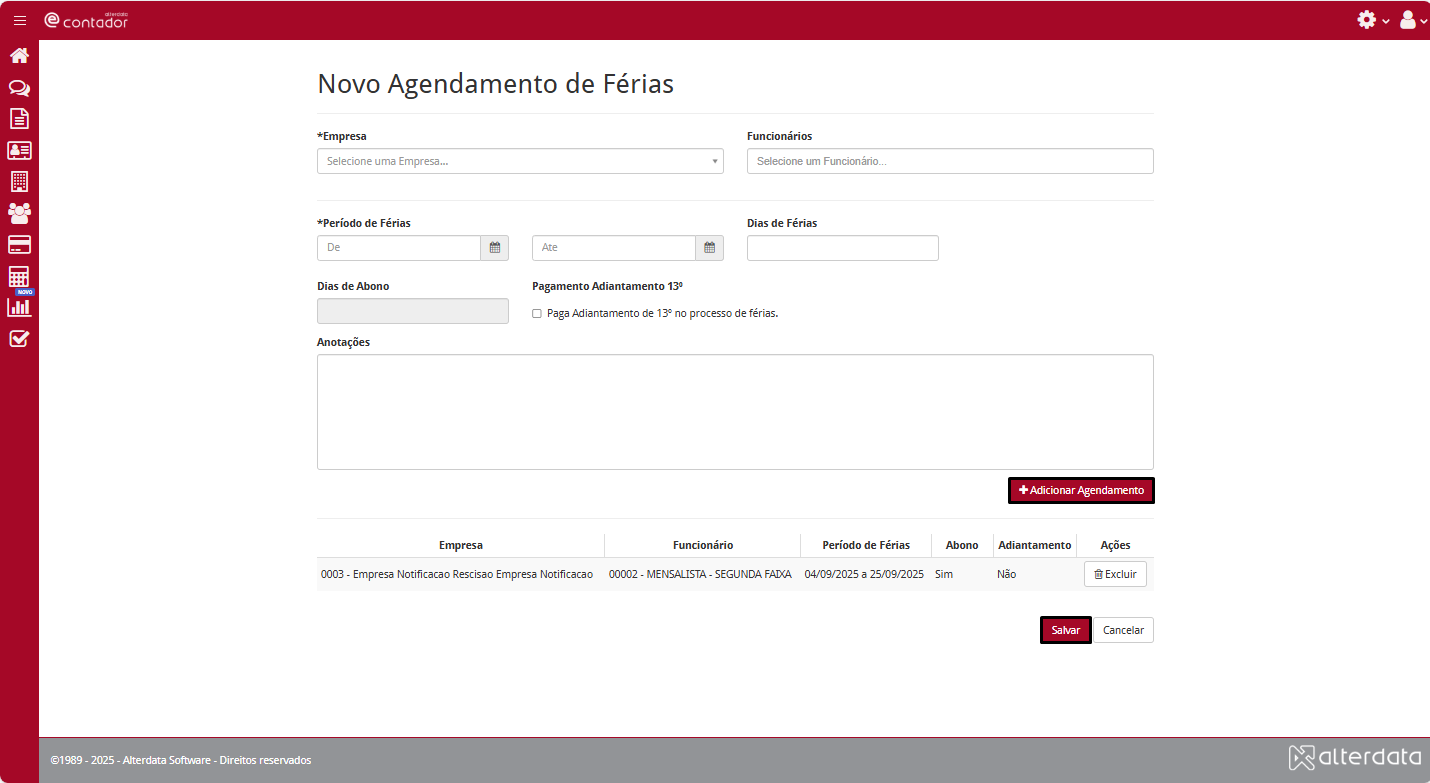Open the building companies sidebar icon
This screenshot has width=1430, height=783.
19,182
